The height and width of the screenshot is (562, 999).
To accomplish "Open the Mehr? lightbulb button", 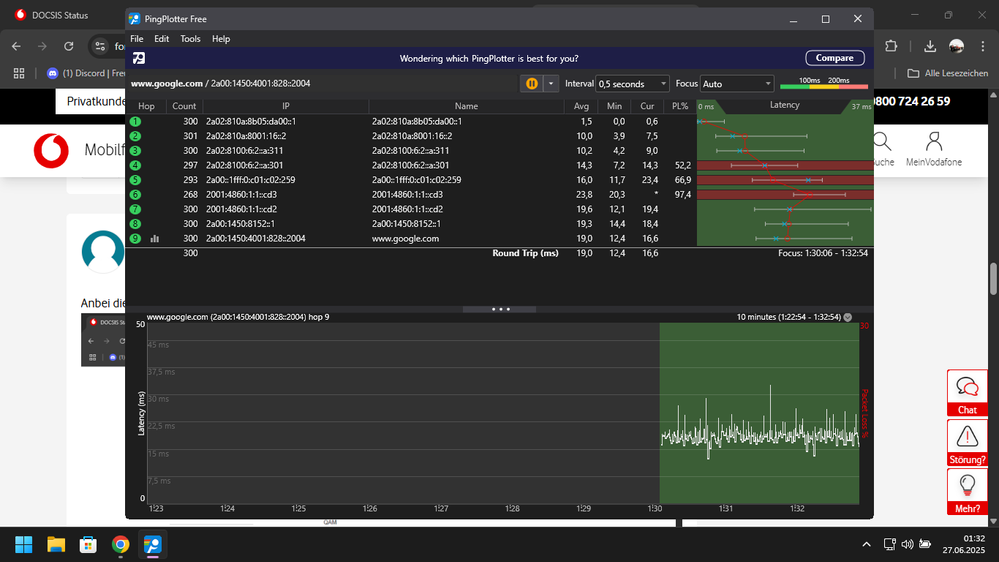I will coord(967,492).
